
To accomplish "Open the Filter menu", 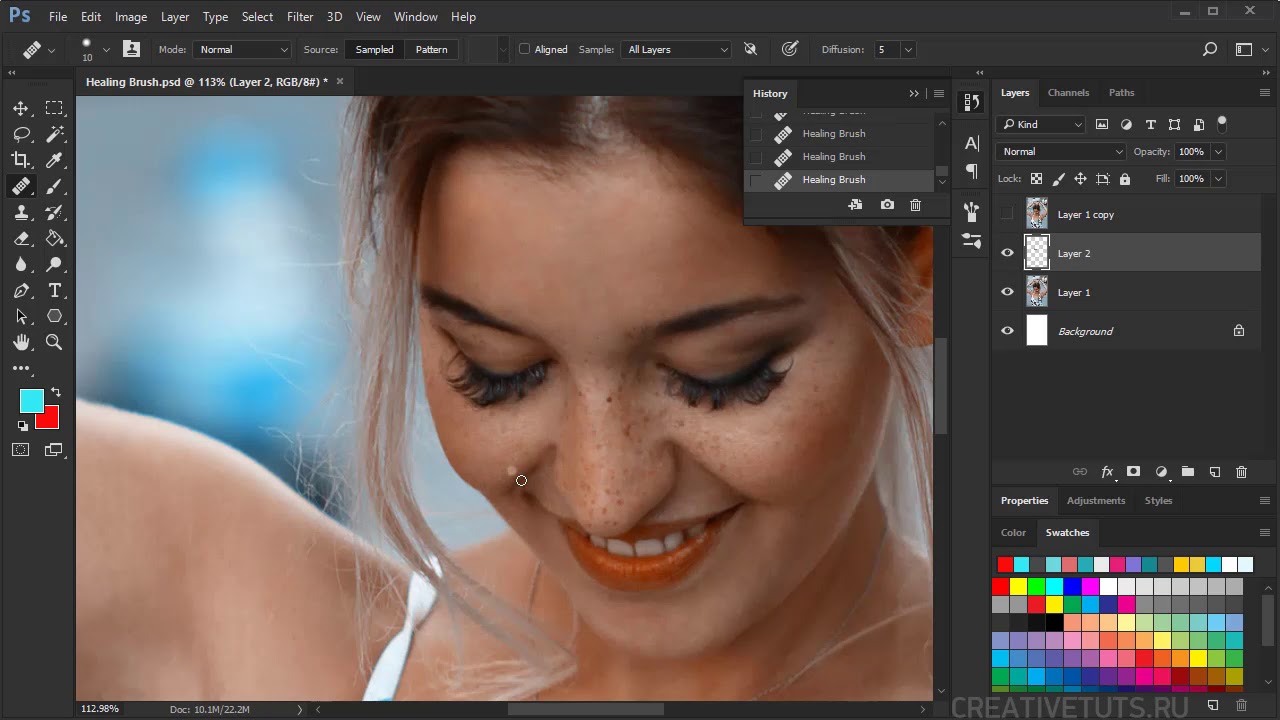I will pos(300,17).
